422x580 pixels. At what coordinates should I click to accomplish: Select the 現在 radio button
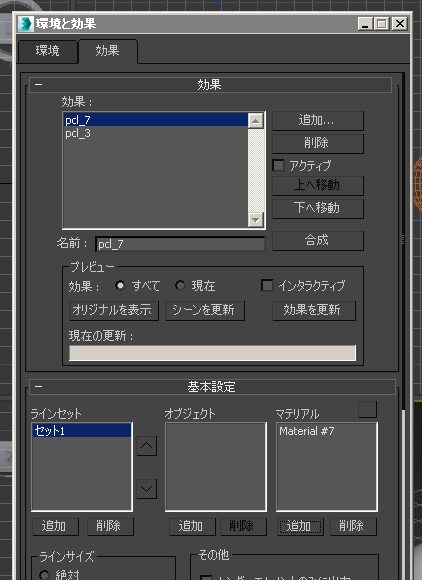click(x=180, y=286)
